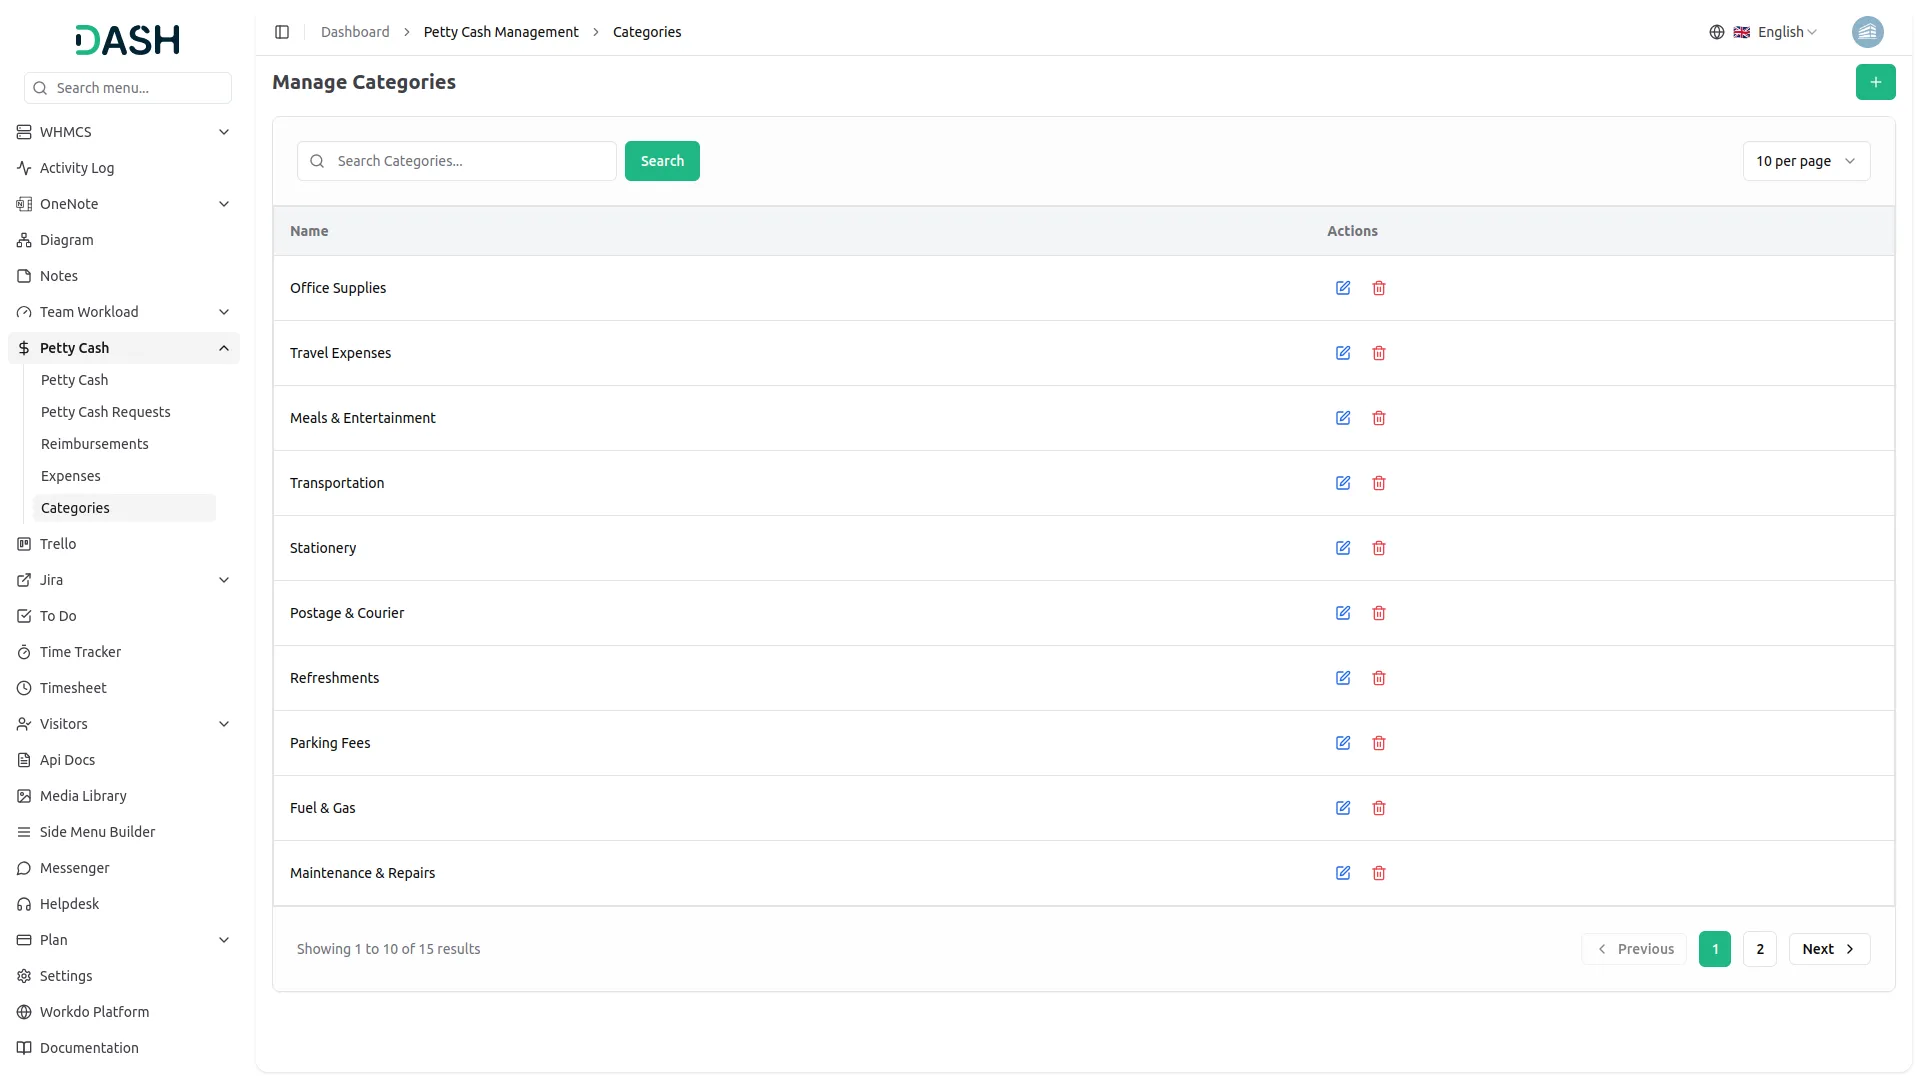Open the user avatar menu
Viewport: 1920px width, 1080px height.
click(1867, 32)
